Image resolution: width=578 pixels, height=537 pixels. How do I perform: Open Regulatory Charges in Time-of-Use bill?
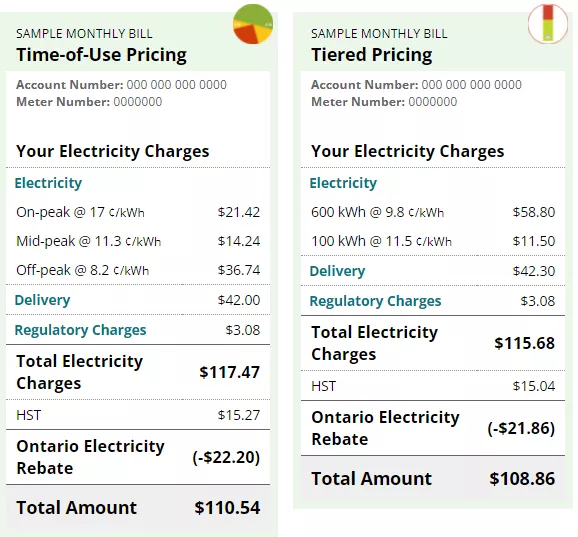tap(80, 330)
